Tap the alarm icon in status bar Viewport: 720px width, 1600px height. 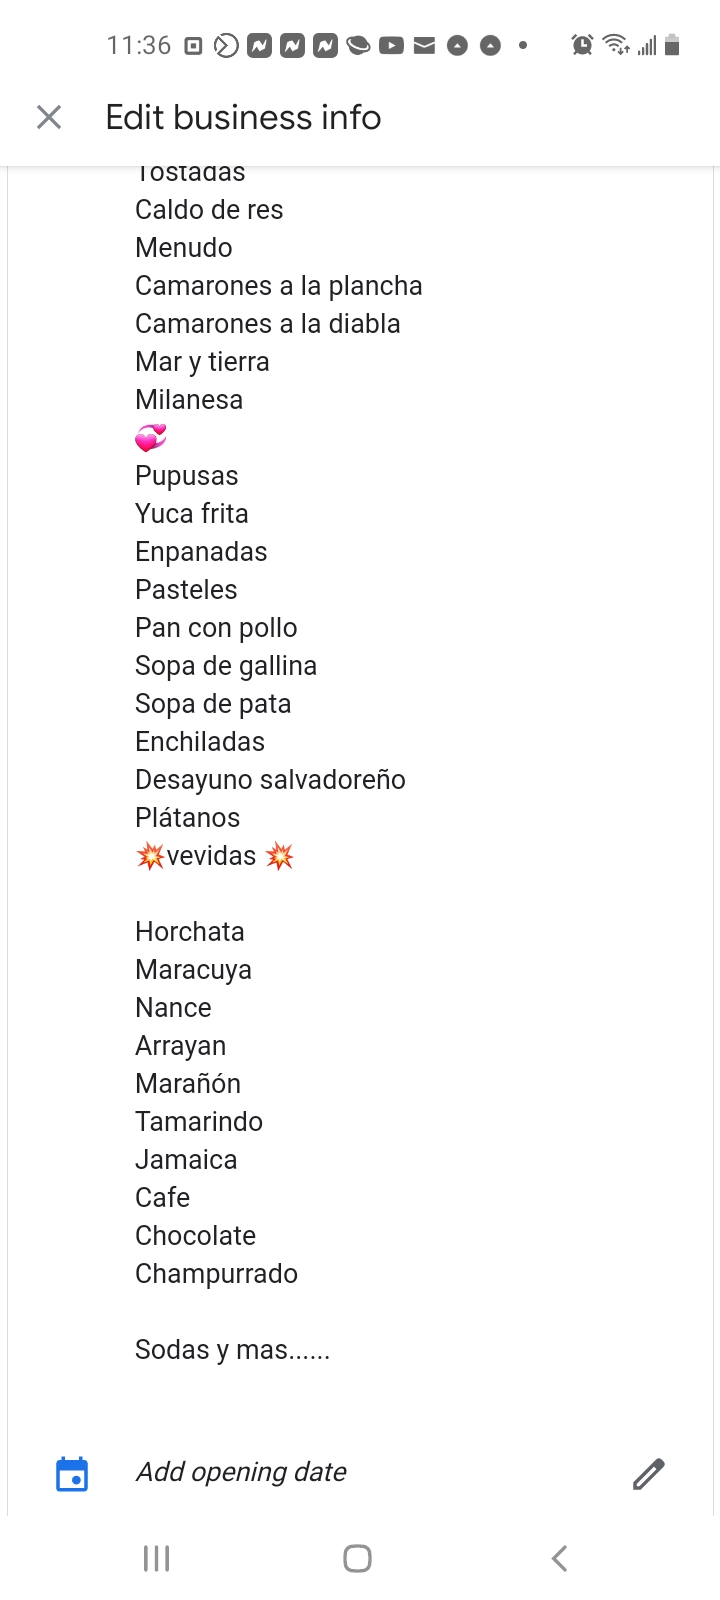click(x=582, y=45)
